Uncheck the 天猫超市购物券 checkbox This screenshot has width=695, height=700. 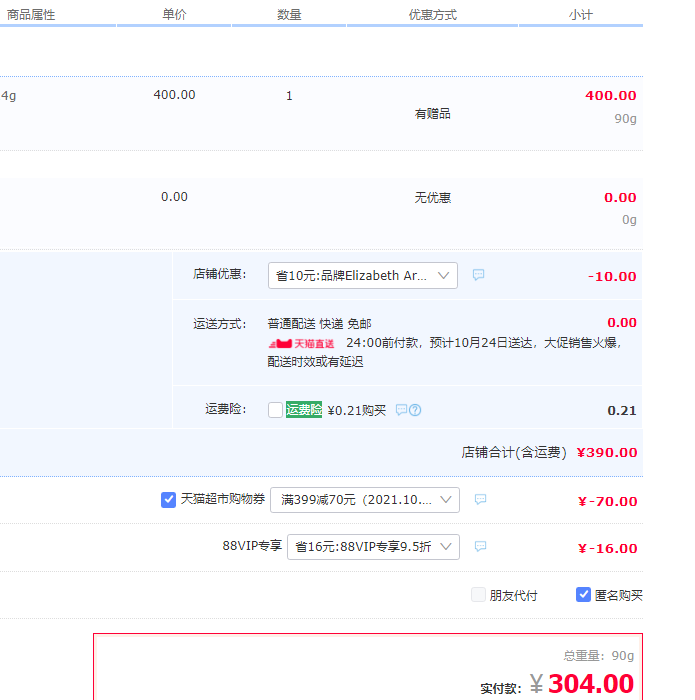[x=168, y=500]
